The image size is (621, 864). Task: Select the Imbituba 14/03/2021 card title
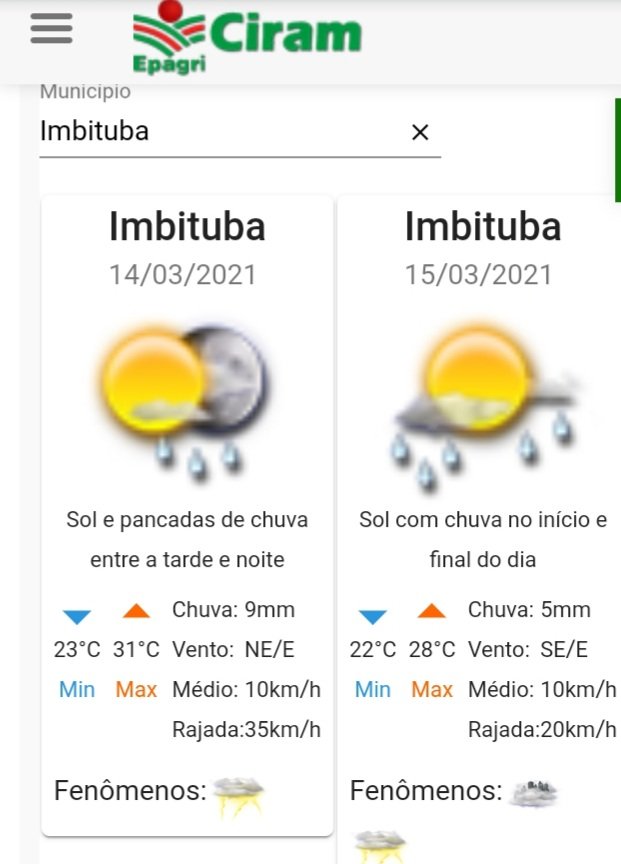point(187,226)
